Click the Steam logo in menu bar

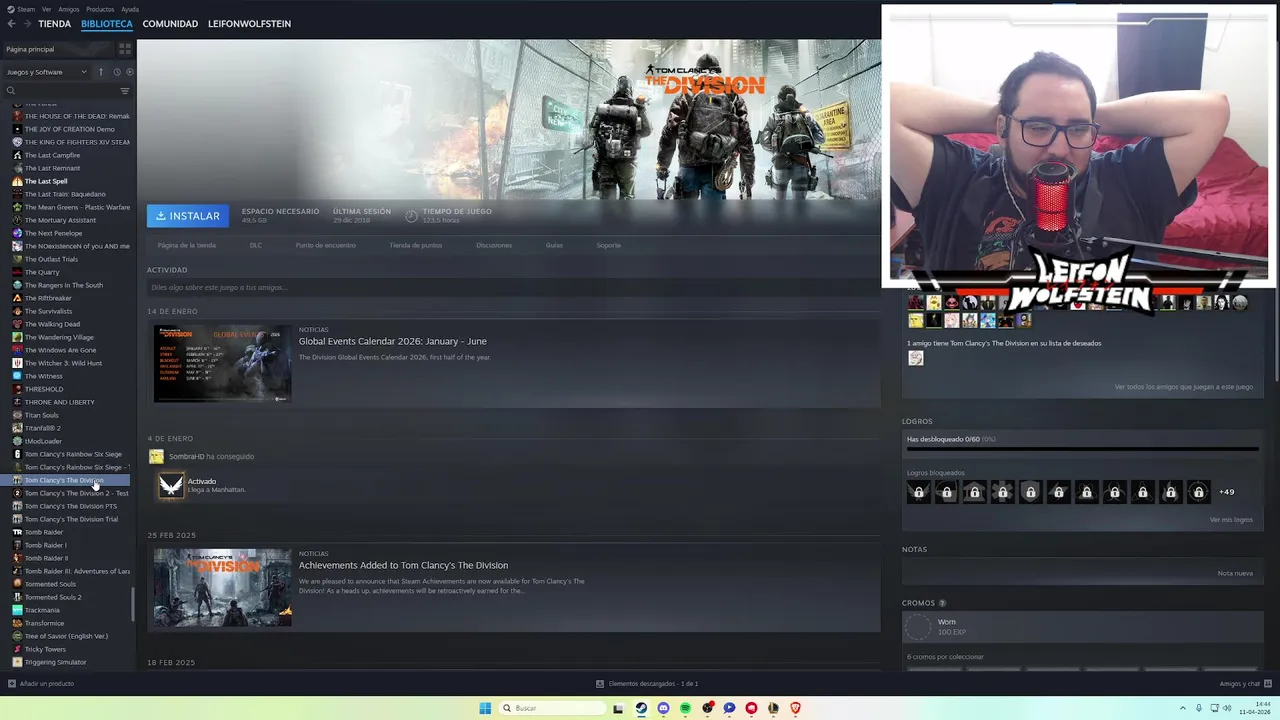[11, 9]
